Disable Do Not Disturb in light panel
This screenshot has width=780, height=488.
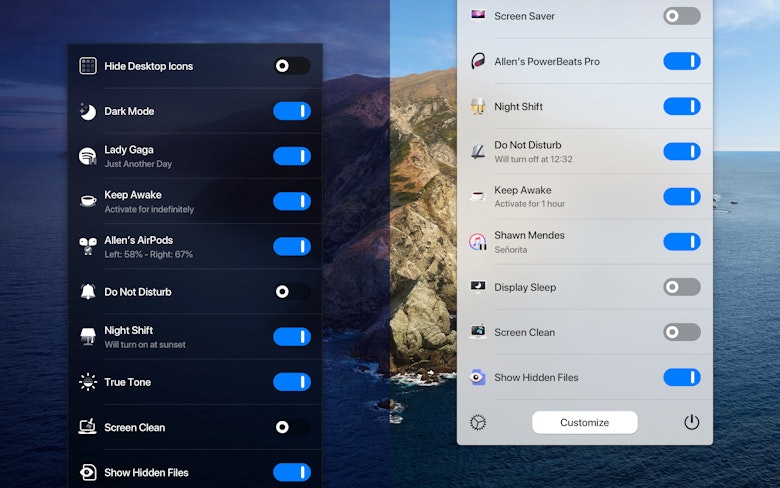682,151
